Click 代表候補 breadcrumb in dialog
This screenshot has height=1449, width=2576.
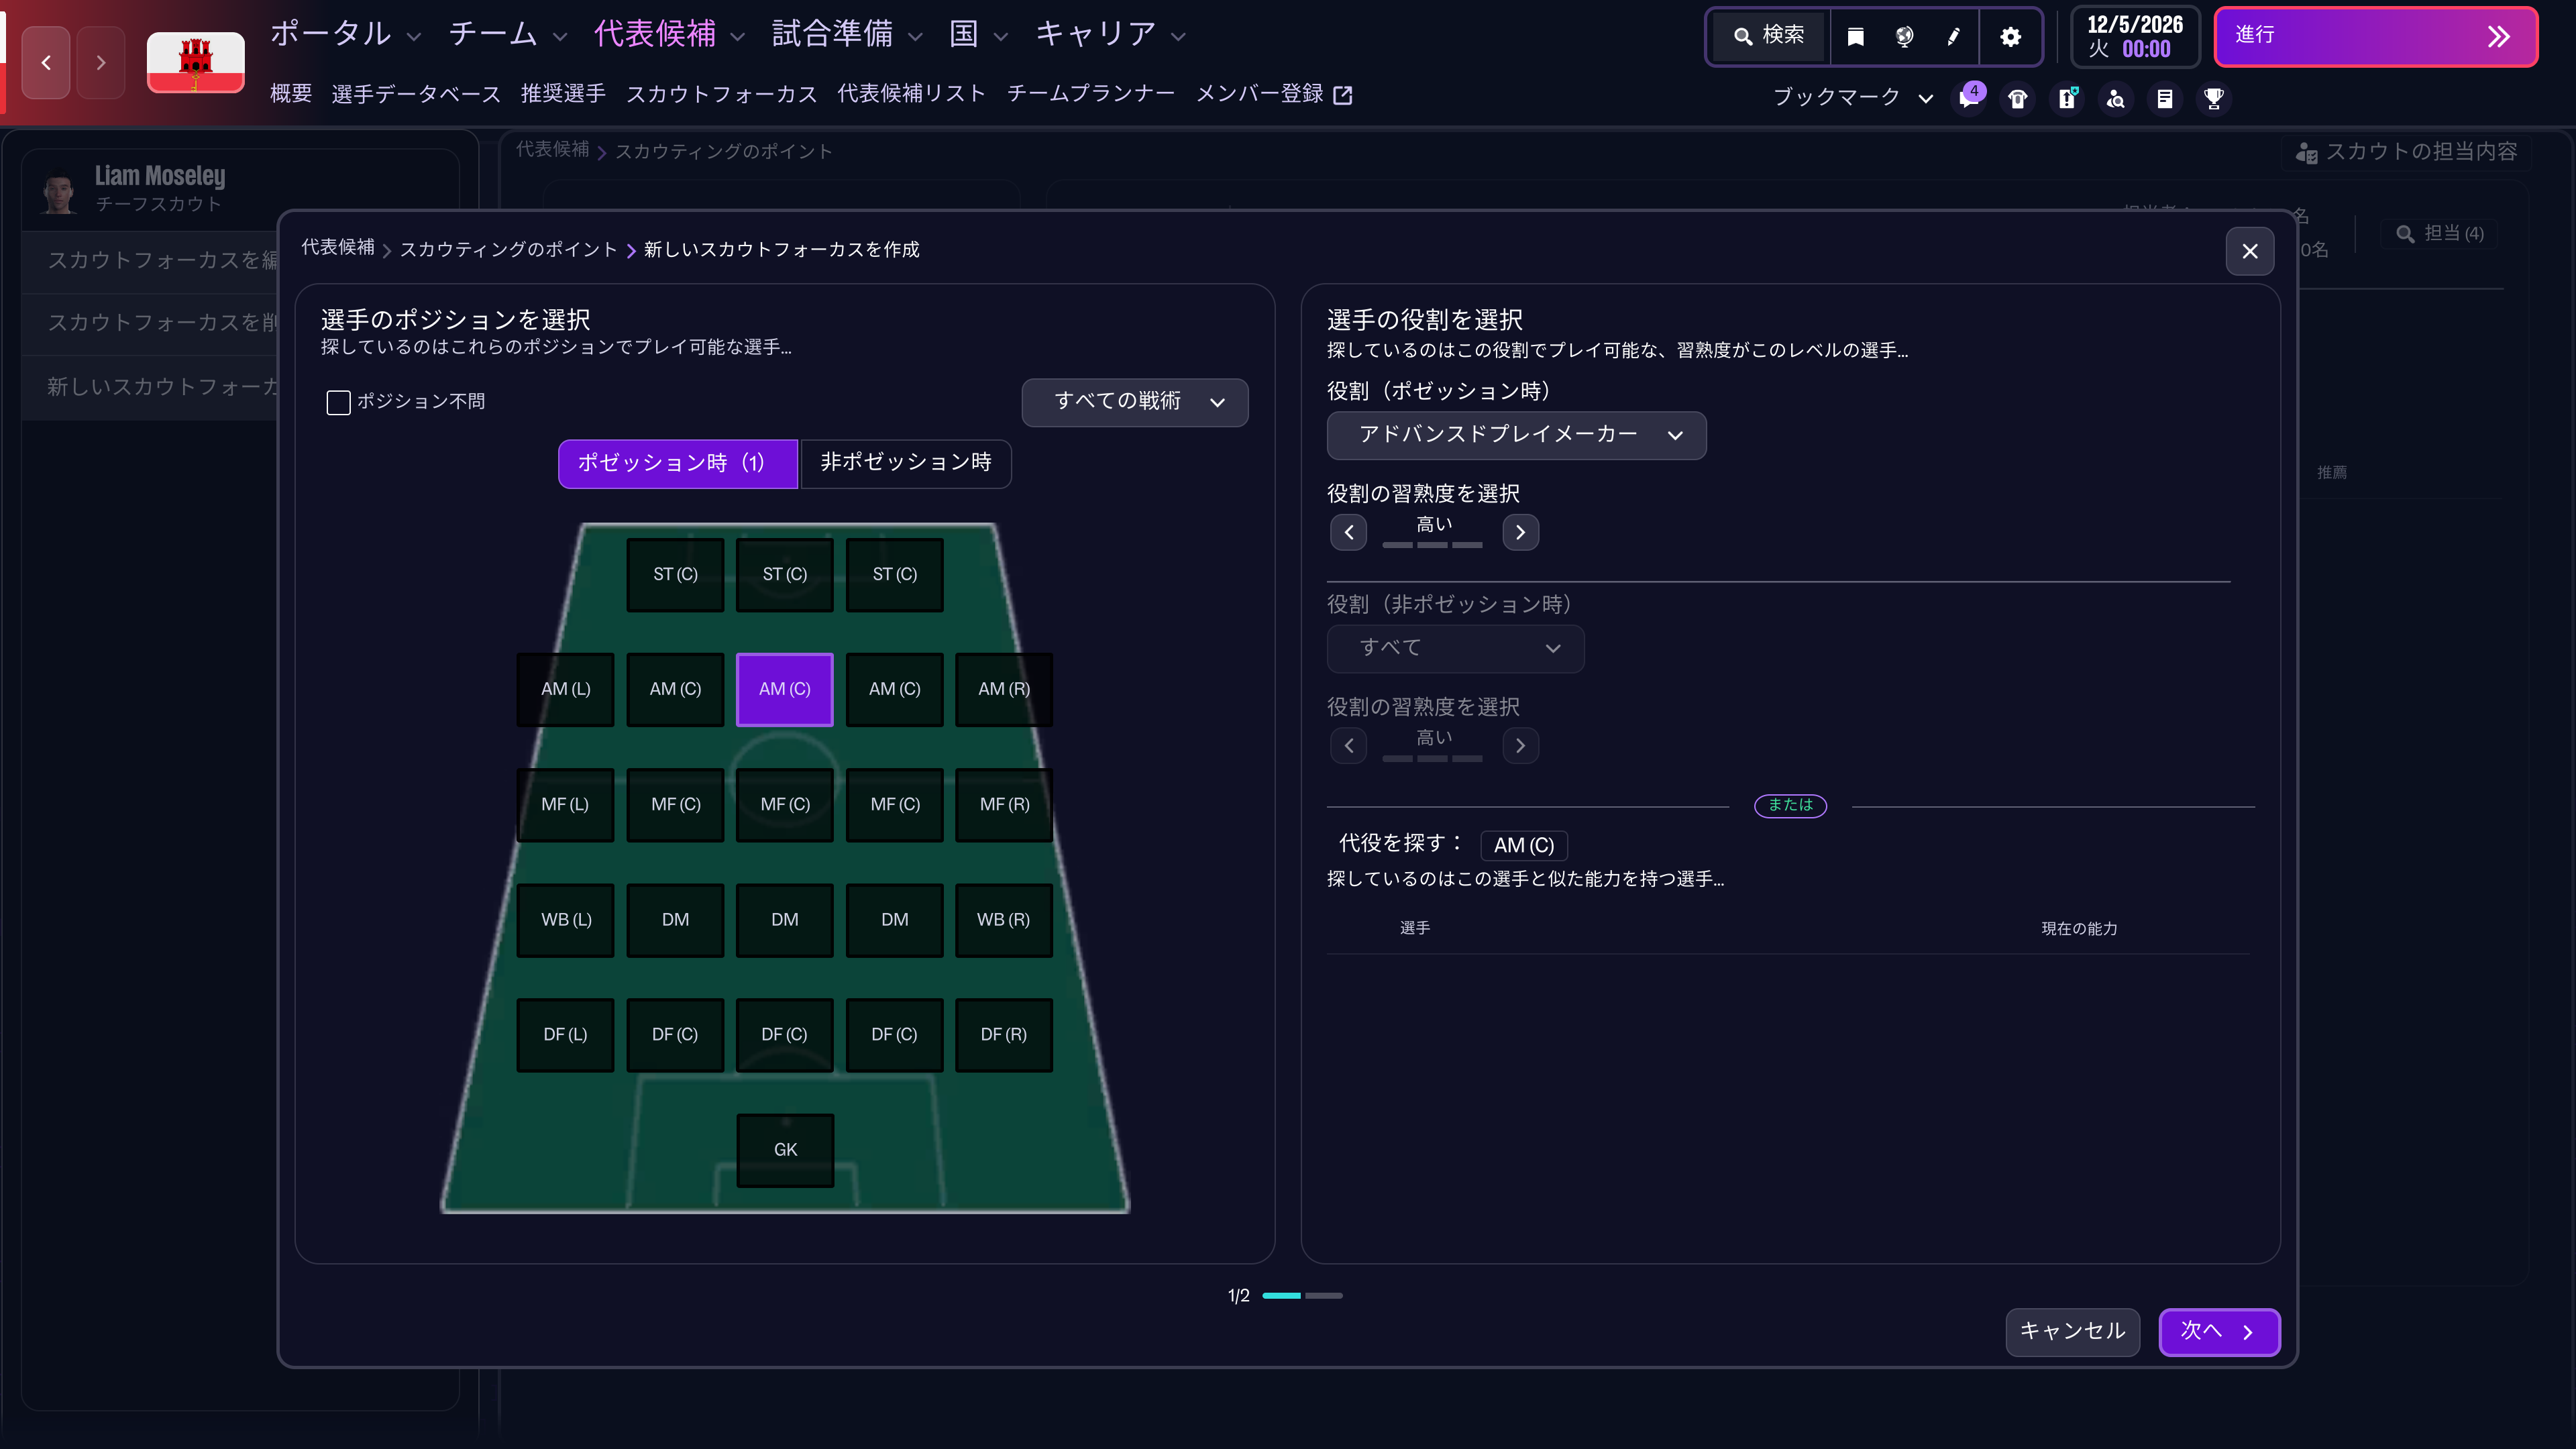pyautogui.click(x=338, y=247)
